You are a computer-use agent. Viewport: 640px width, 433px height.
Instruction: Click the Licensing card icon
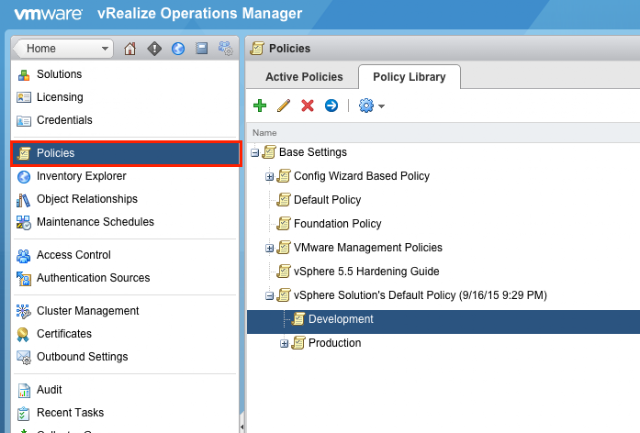pos(24,98)
